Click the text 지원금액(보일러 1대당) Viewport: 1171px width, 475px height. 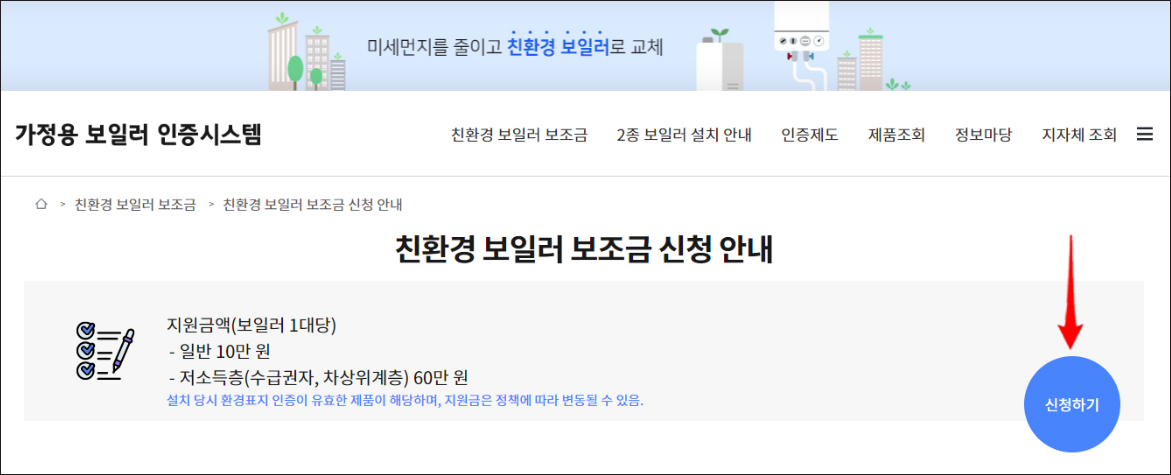click(x=252, y=326)
